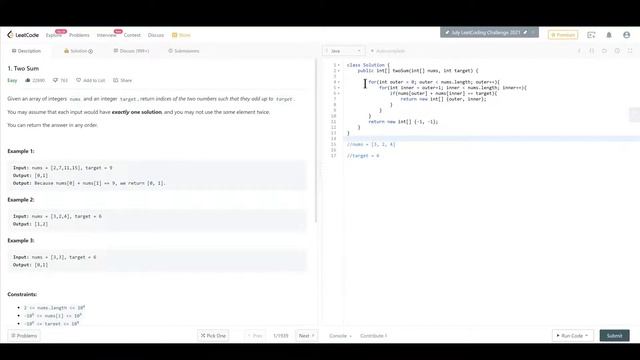Open the Discuss item in top navigation
This screenshot has width=640, height=360.
pos(156,35)
